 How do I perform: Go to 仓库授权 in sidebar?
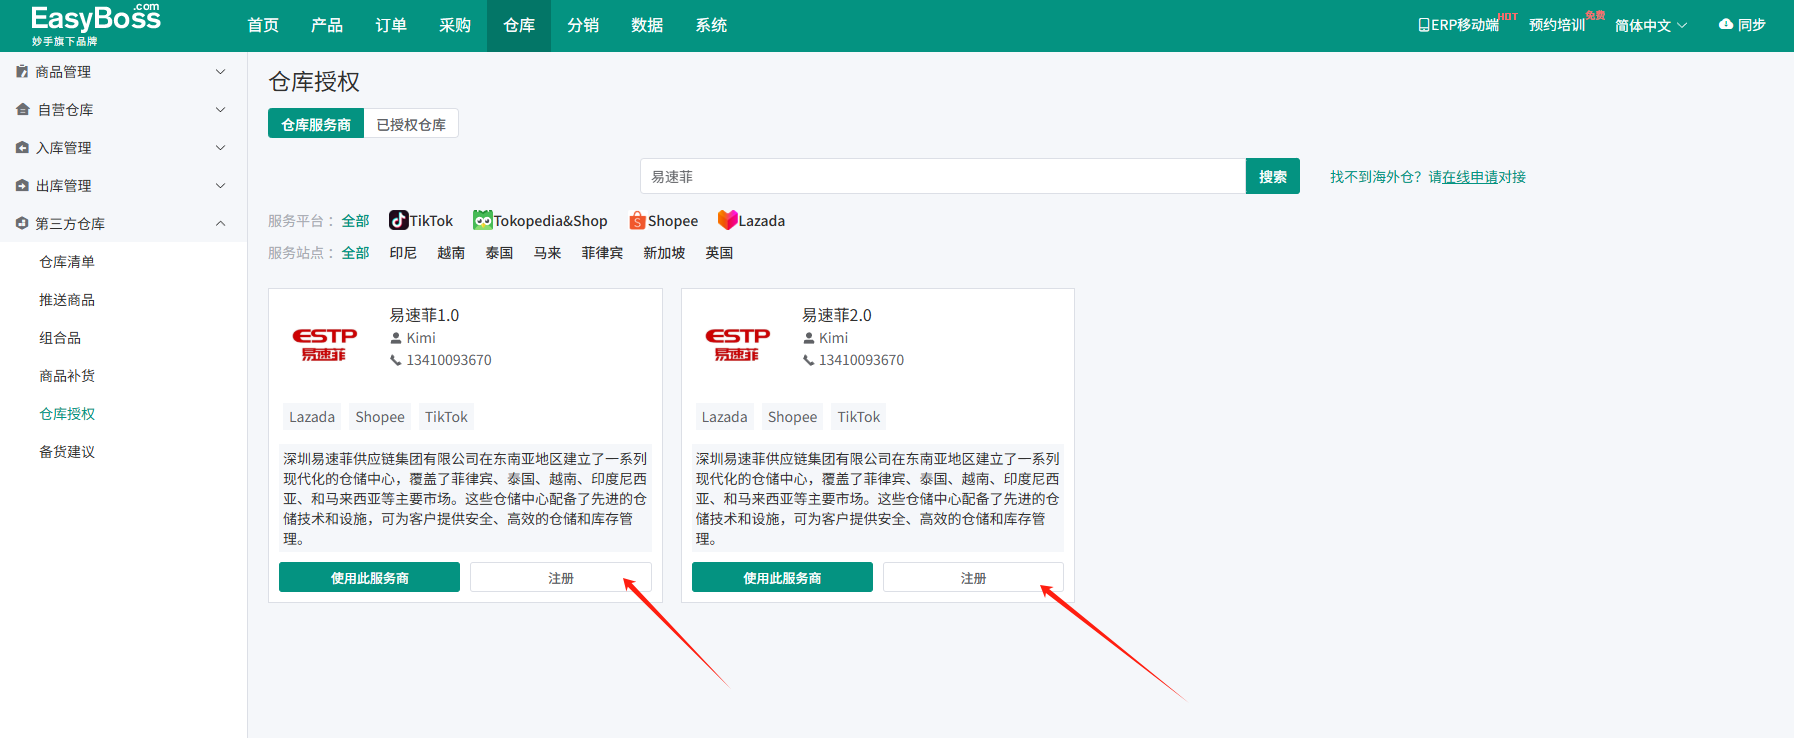pos(67,414)
